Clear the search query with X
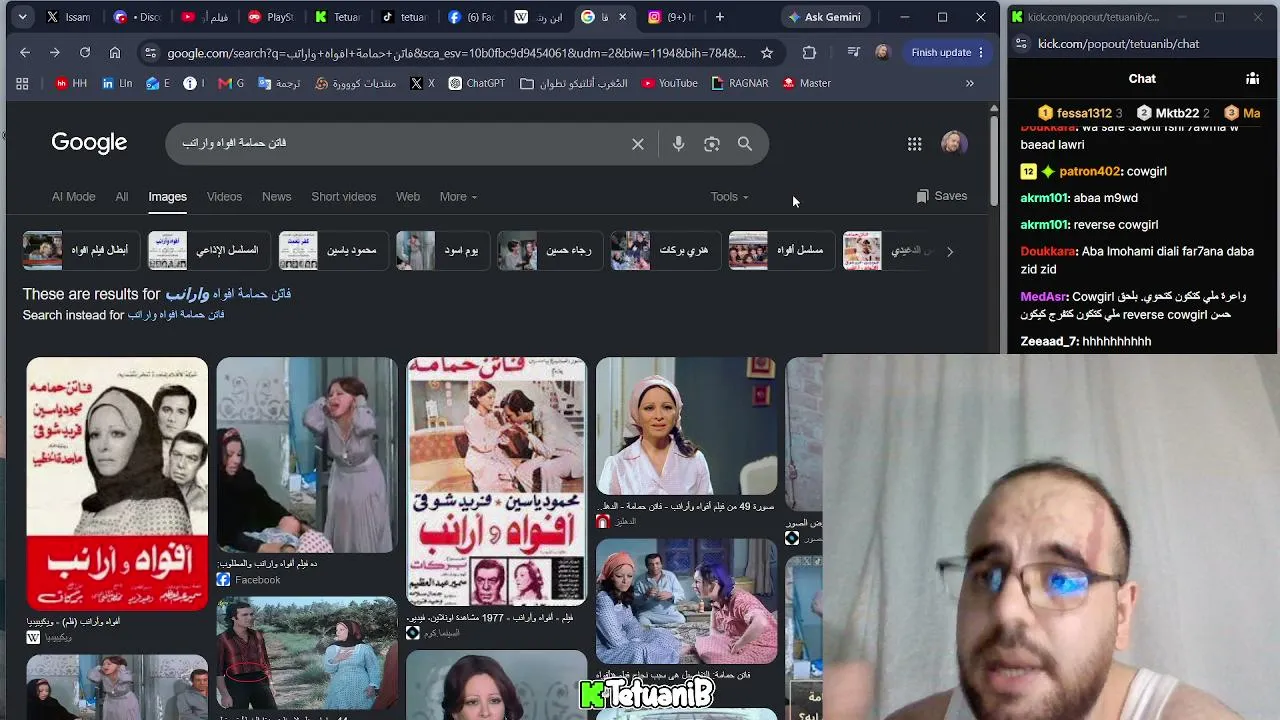The image size is (1280, 720). pyautogui.click(x=638, y=144)
